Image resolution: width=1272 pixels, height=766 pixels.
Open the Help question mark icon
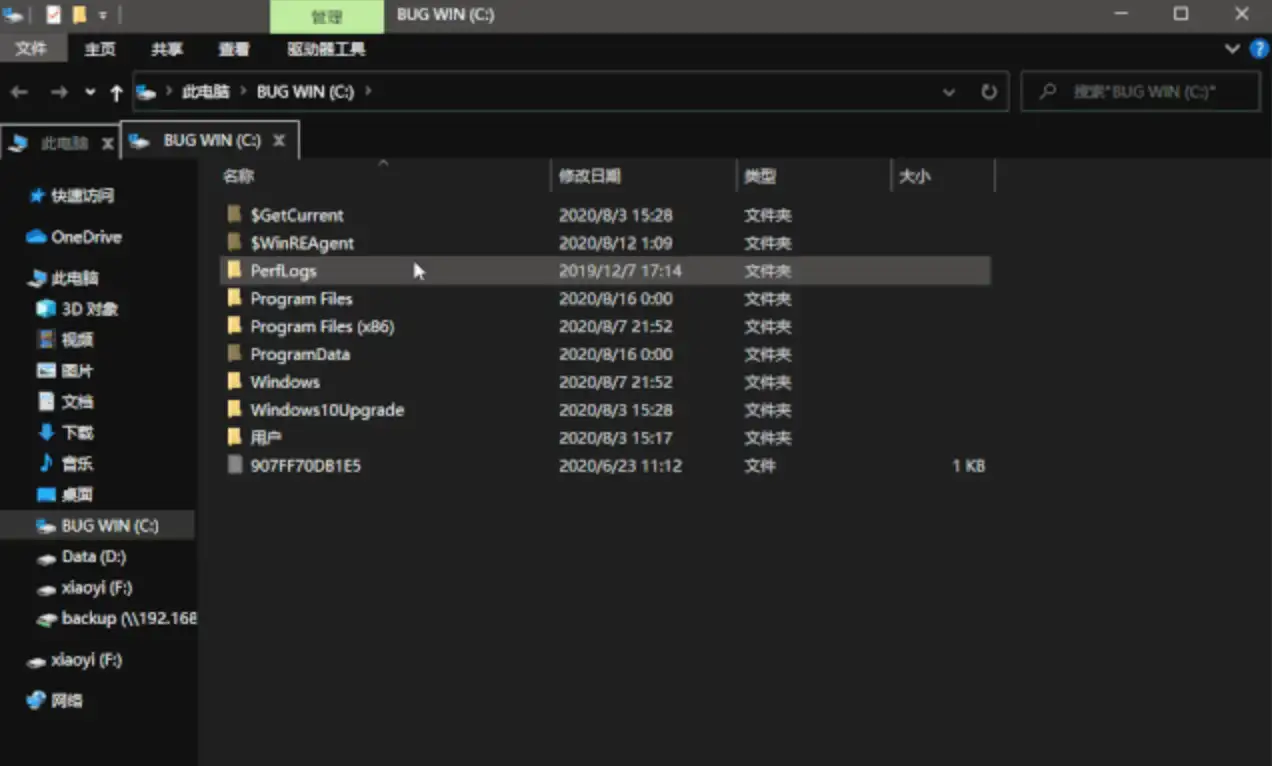(x=1259, y=49)
